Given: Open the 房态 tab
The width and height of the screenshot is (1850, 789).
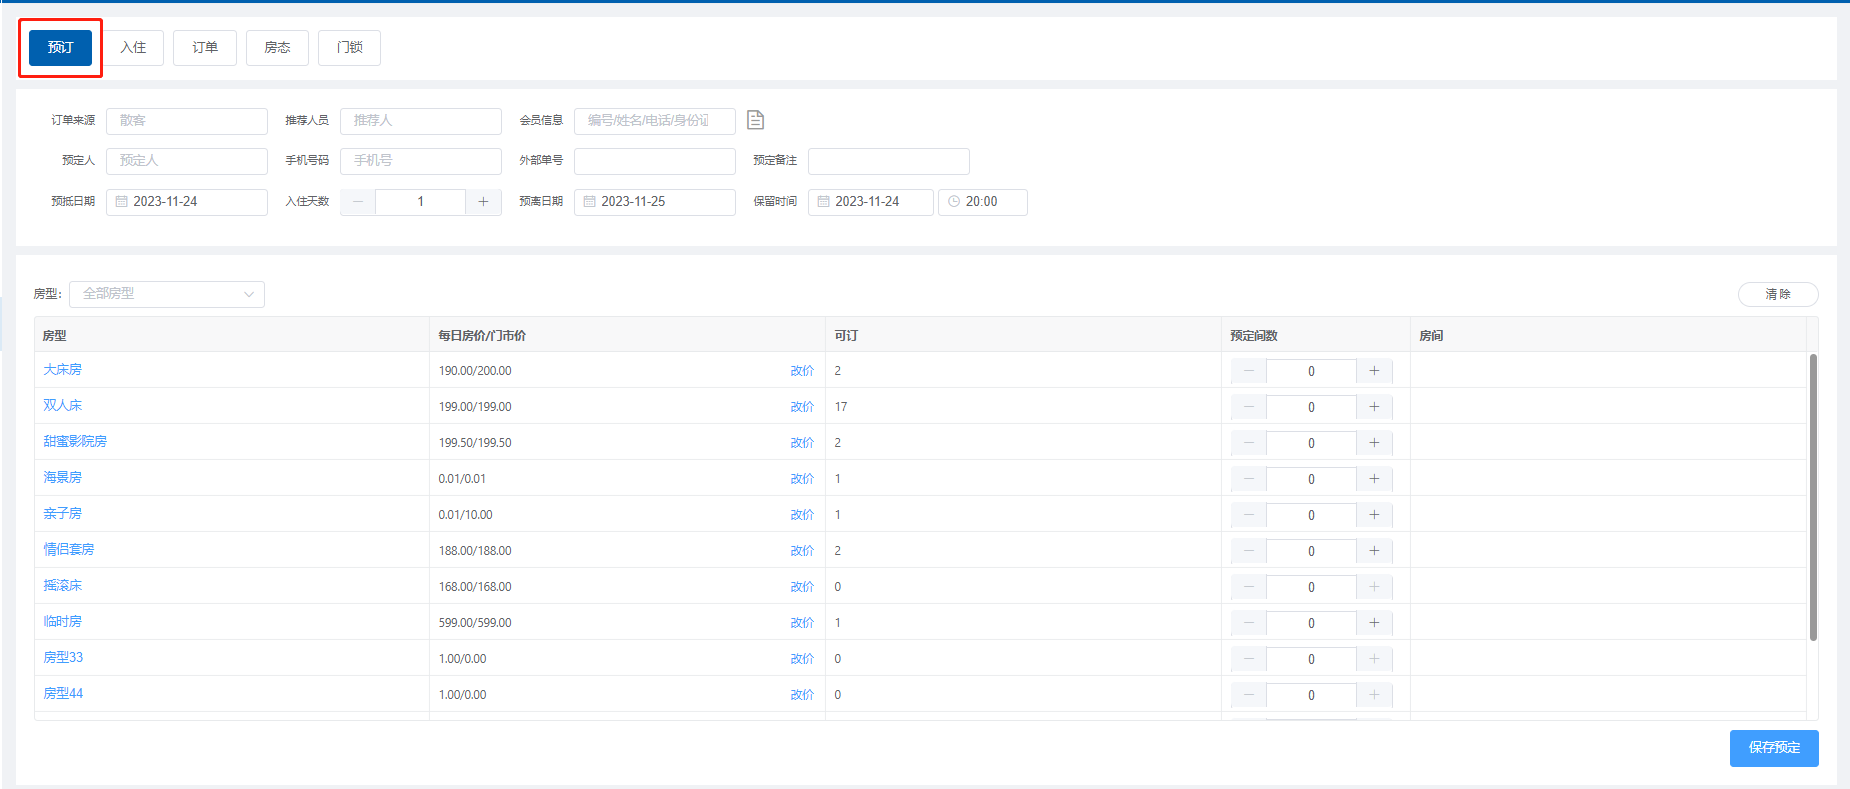Looking at the screenshot, I should 277,48.
